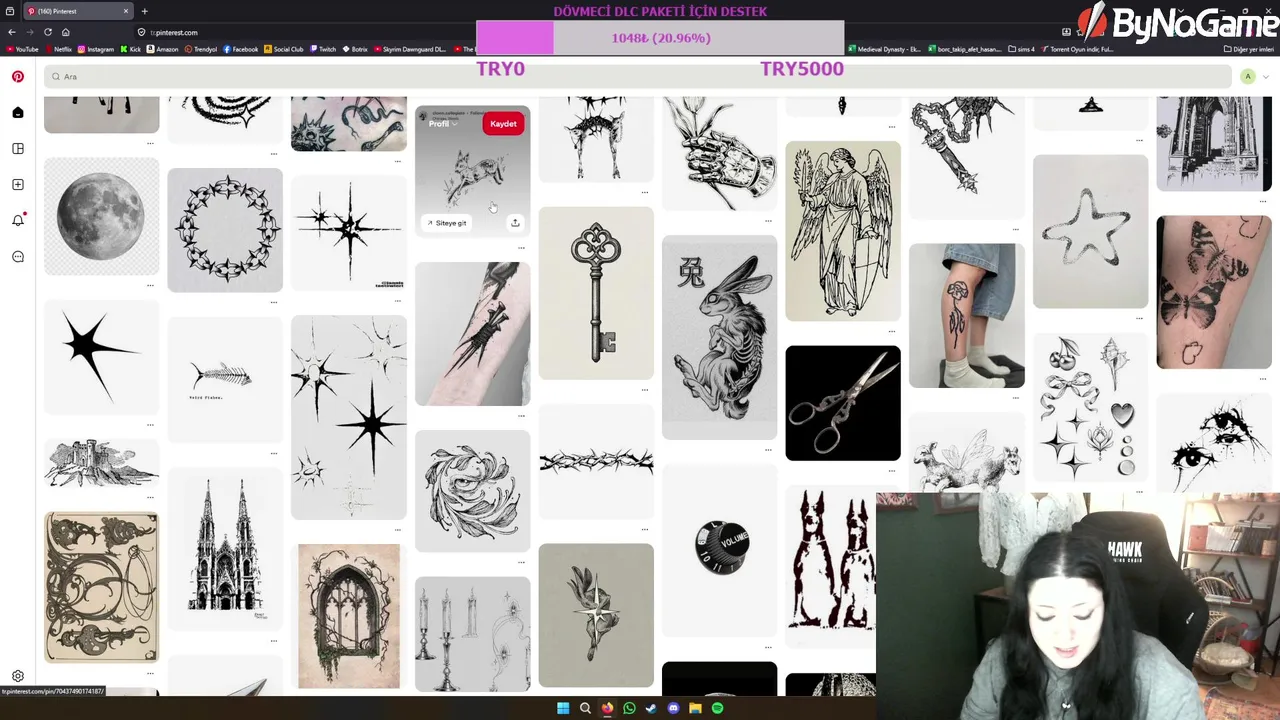The image size is (1280, 720).
Task: Open the gothic arched window pin
Action: click(x=349, y=616)
